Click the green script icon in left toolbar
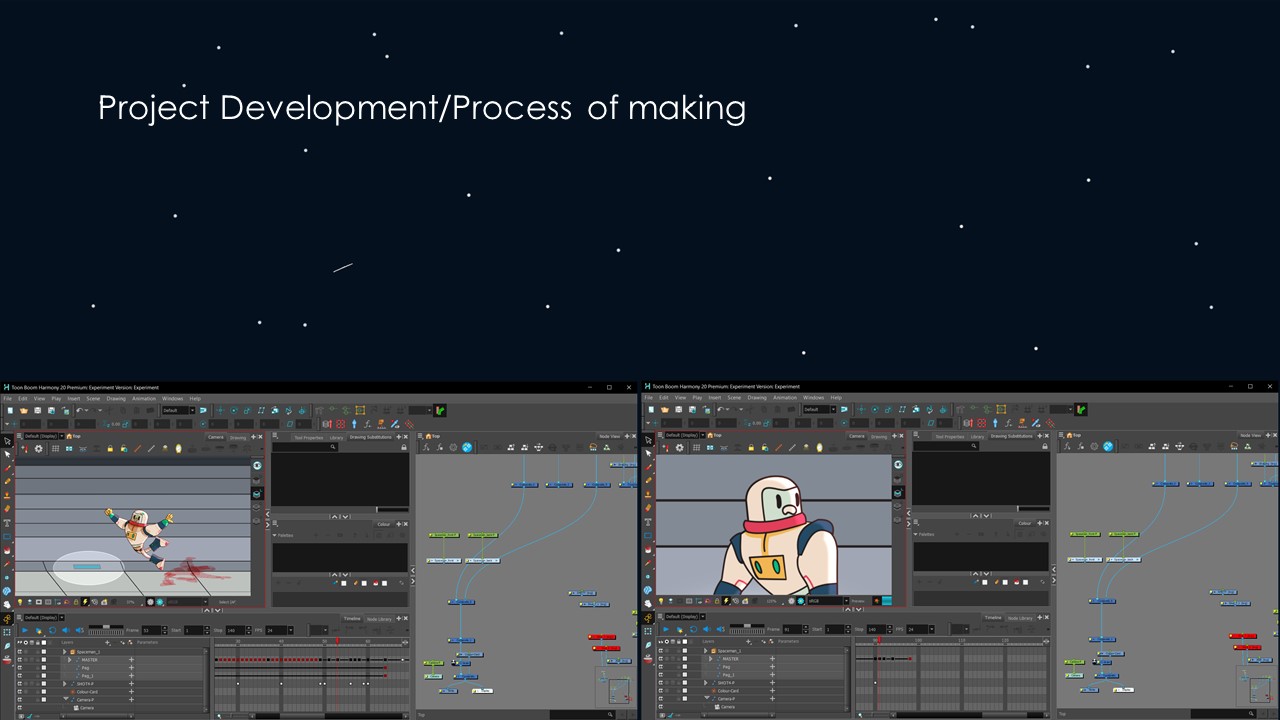 [x=440, y=410]
